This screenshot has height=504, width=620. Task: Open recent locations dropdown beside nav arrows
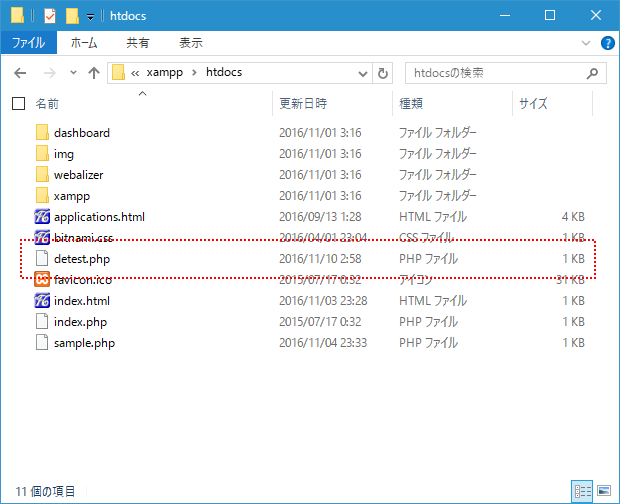pyautogui.click(x=73, y=73)
